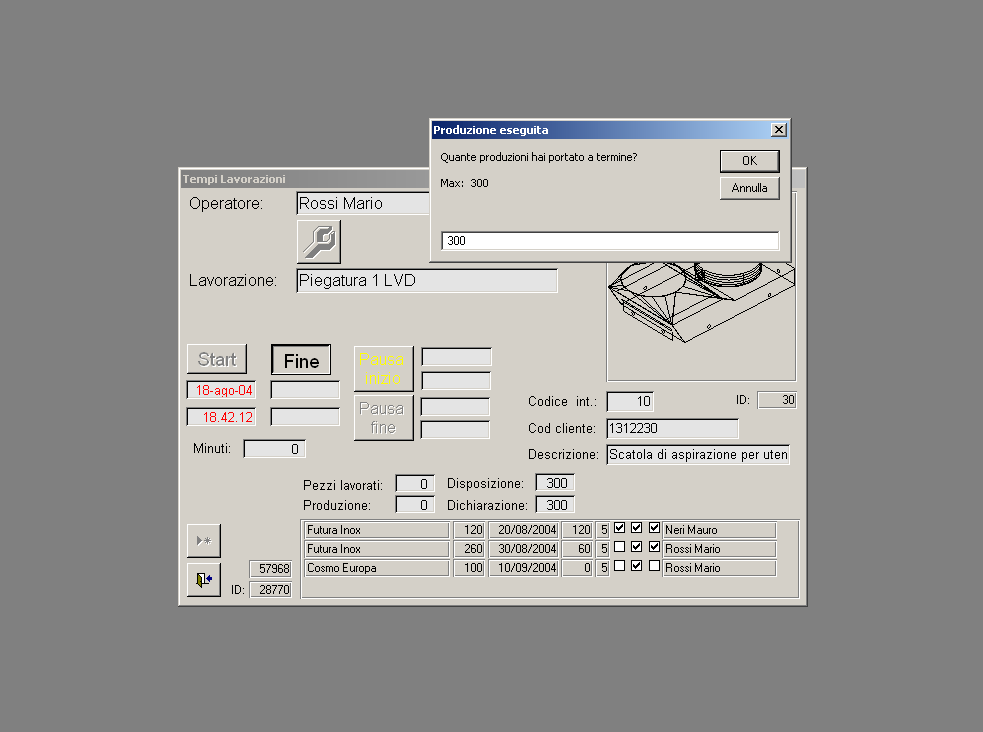Screen dimensions: 983x732
Task: Toggle first checkbox in Cosmo Europa row
Action: tap(619, 566)
